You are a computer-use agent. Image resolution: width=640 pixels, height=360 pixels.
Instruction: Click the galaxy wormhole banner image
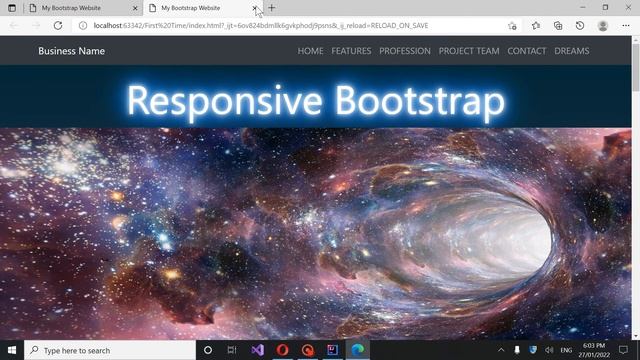tap(316, 233)
